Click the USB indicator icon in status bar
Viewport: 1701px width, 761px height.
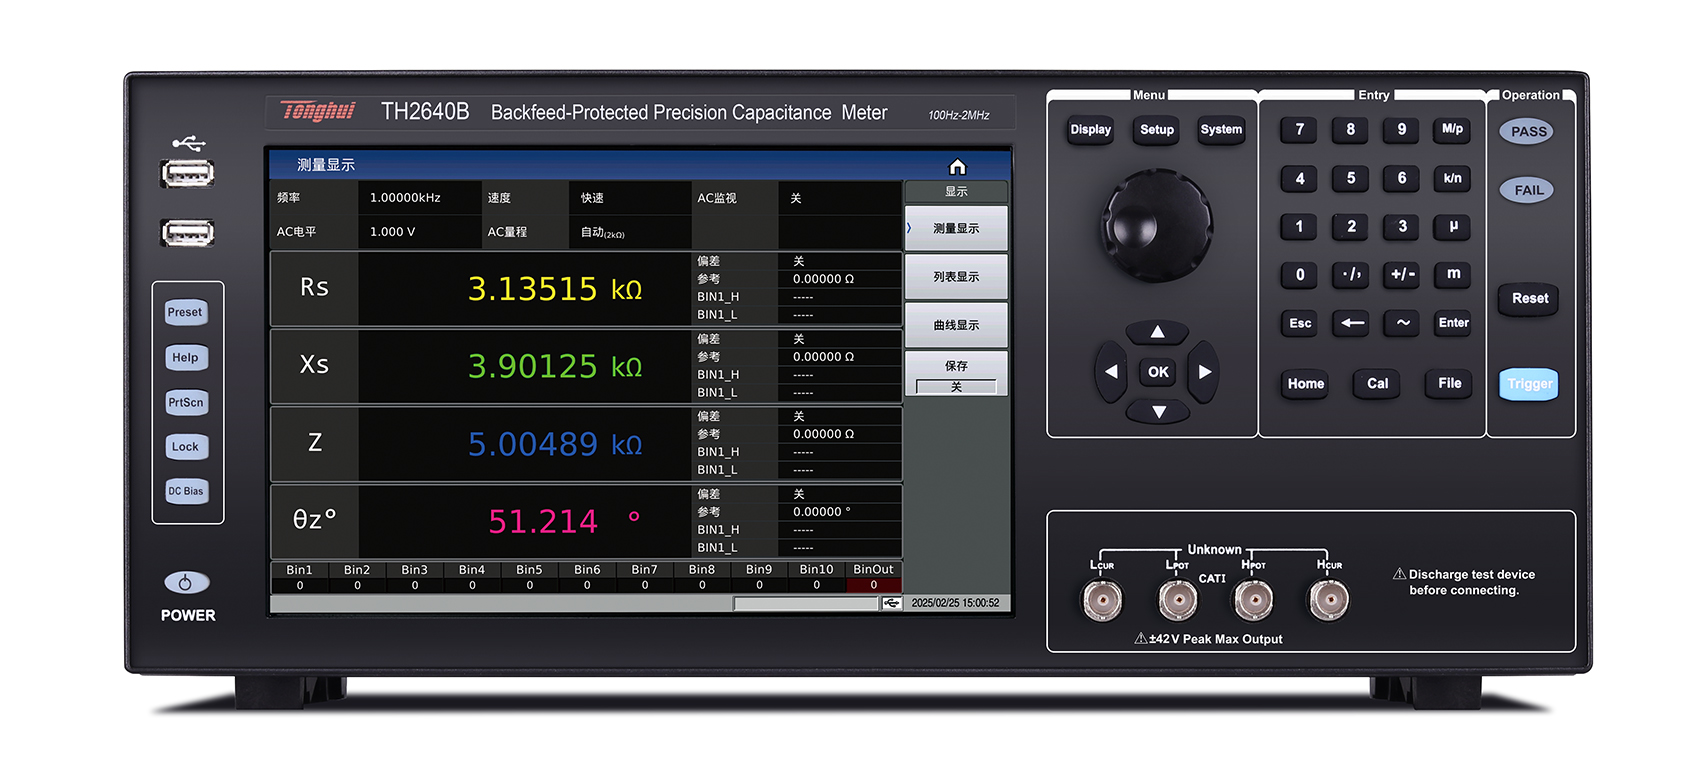click(x=891, y=603)
